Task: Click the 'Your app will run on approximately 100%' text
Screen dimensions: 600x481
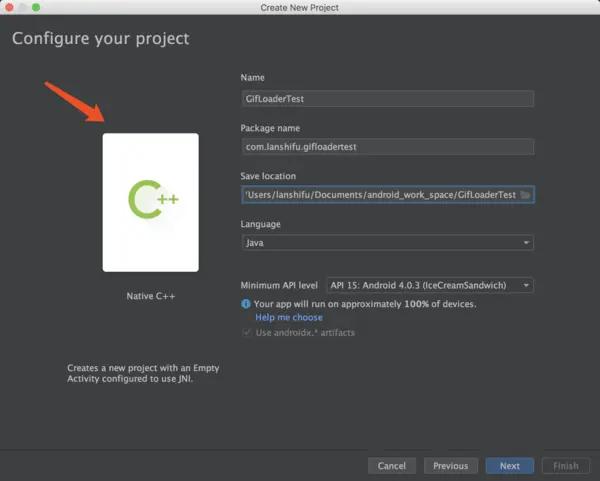Action: pyautogui.click(x=365, y=304)
